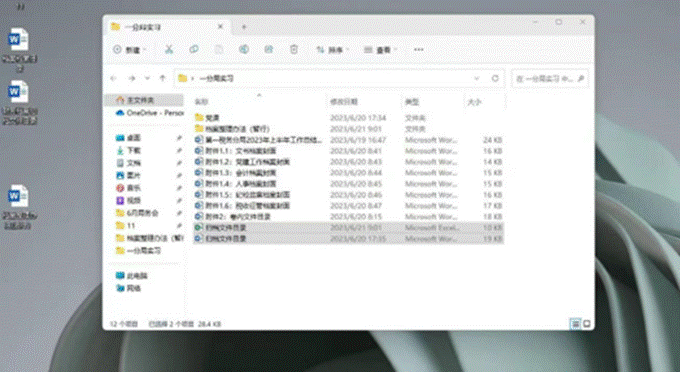Screen dimensions: 680x372
Task: Switch to large thumbnails view icon
Action: [586, 323]
